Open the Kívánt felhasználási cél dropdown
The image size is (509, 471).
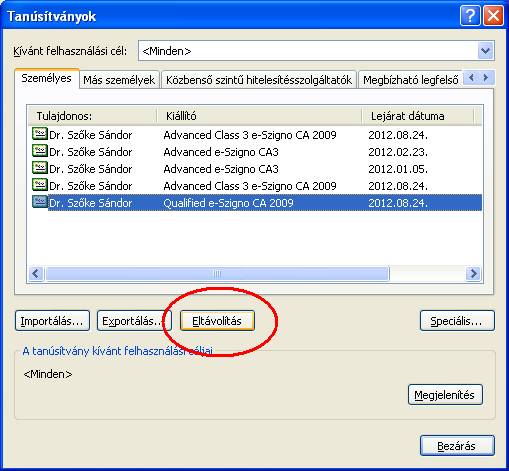click(485, 51)
